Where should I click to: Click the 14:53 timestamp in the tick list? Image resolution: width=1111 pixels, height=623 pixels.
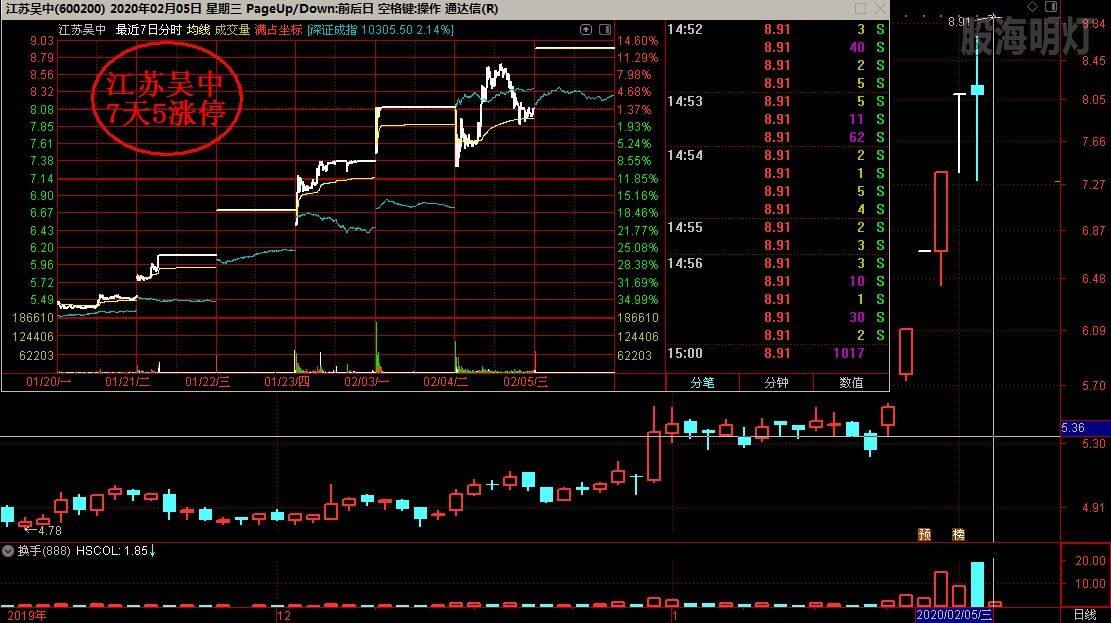(684, 101)
